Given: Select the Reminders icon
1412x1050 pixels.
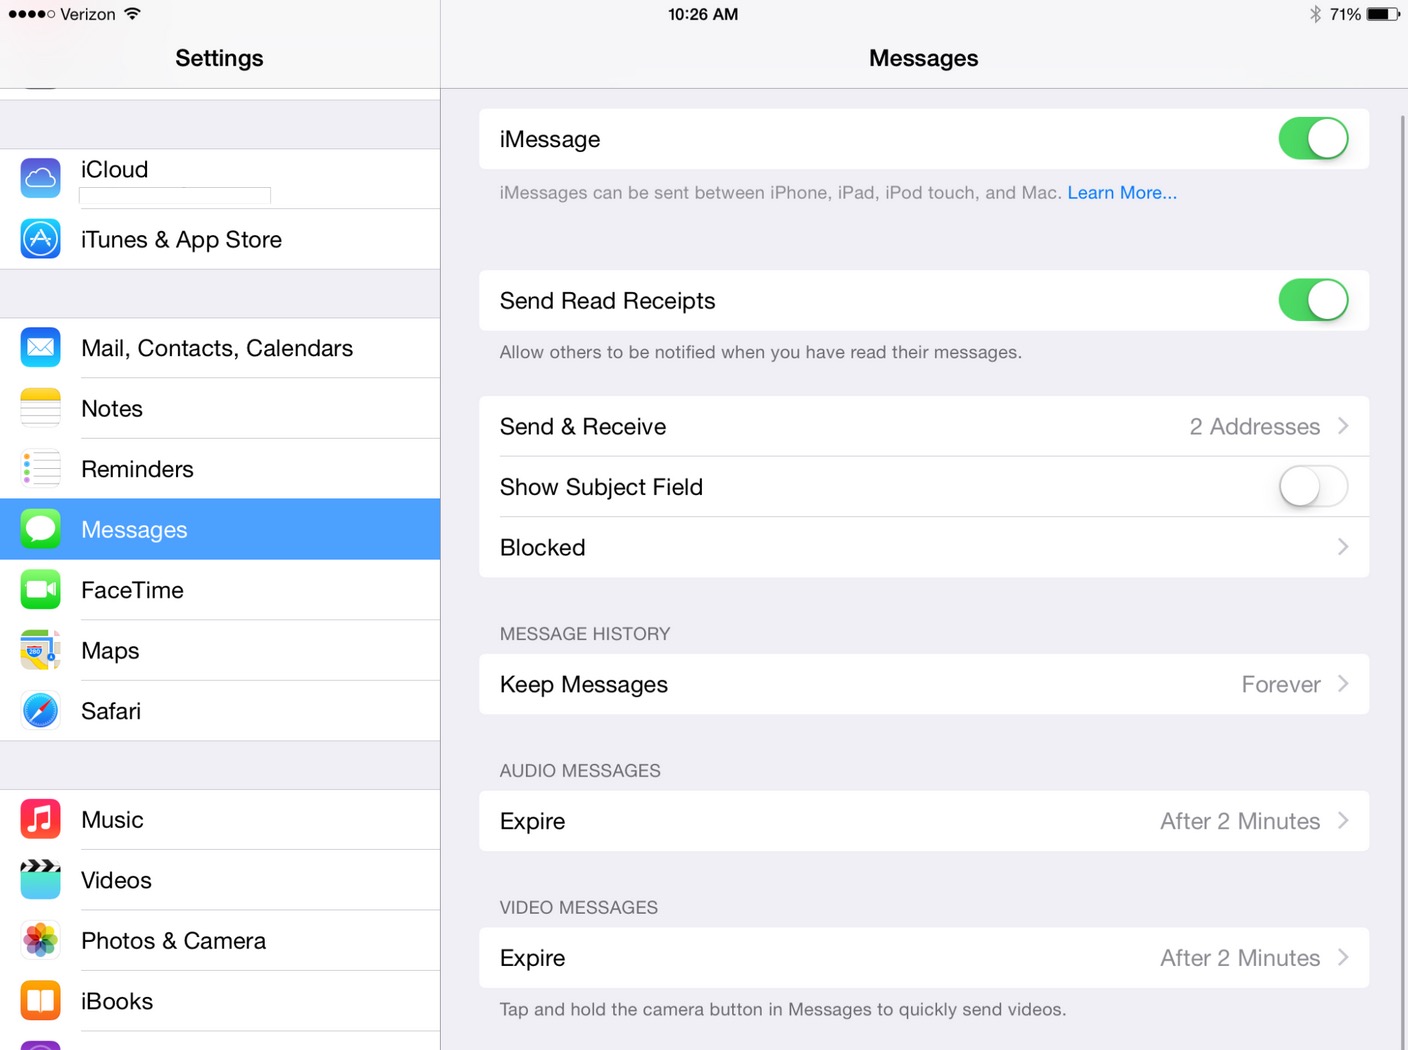Looking at the screenshot, I should tap(40, 468).
